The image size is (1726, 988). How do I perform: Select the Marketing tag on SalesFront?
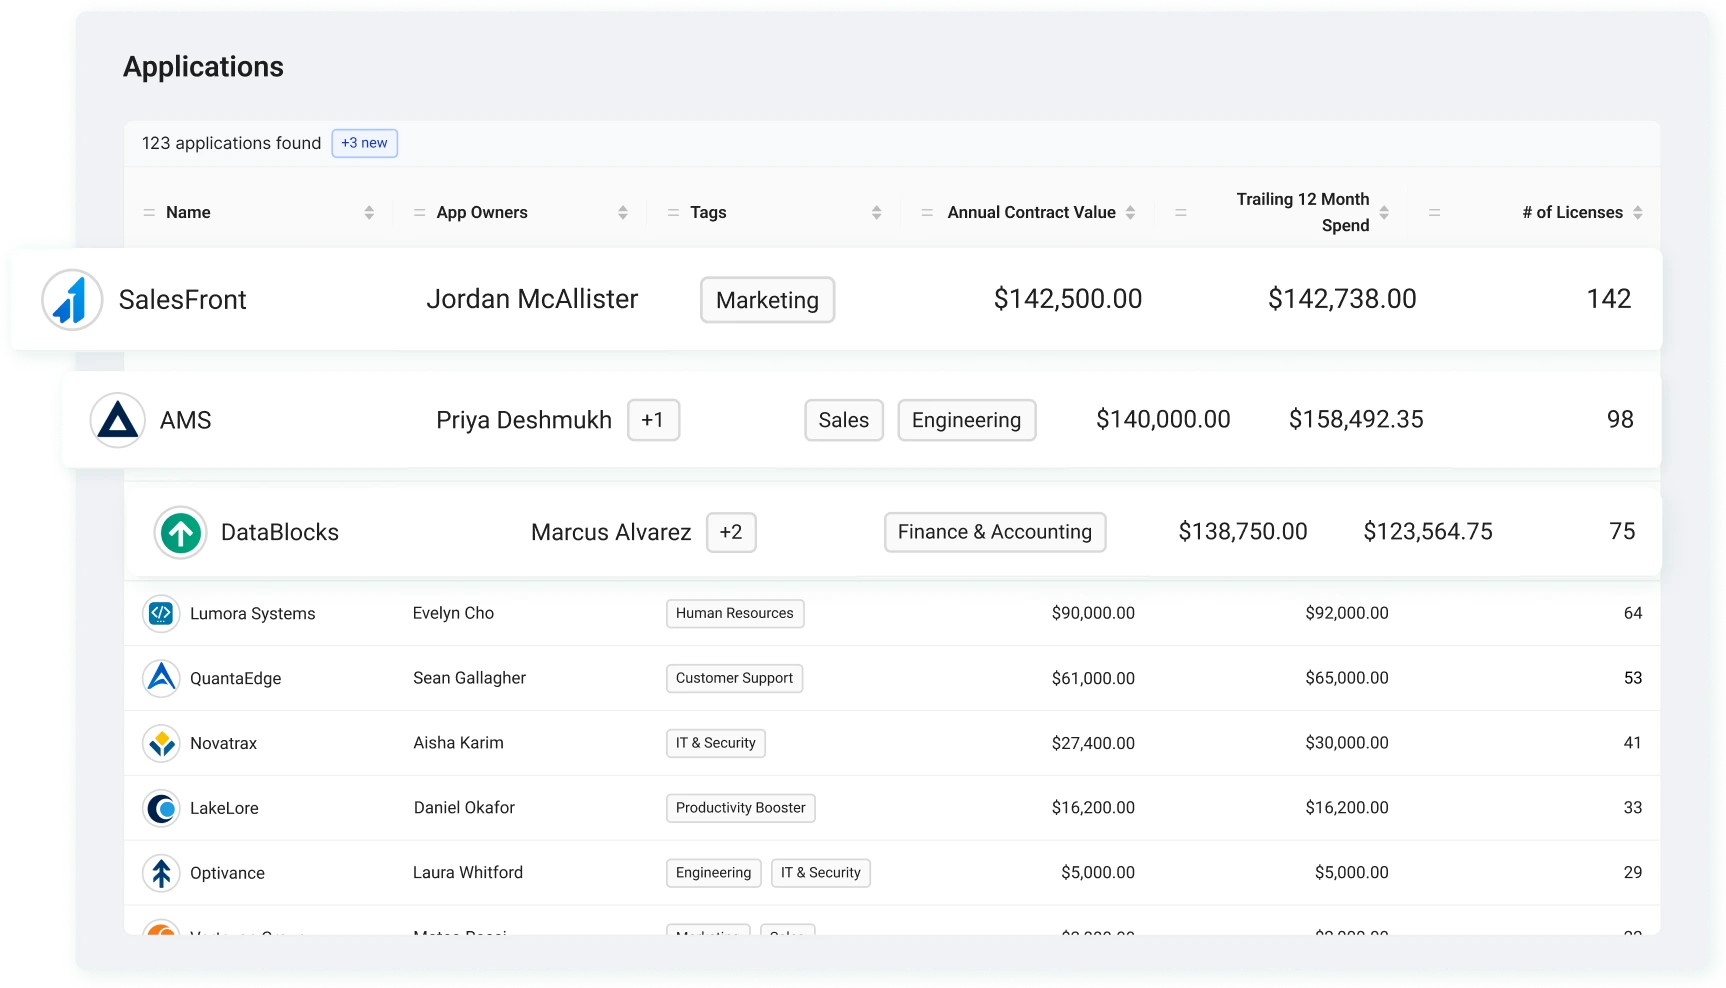768,300
